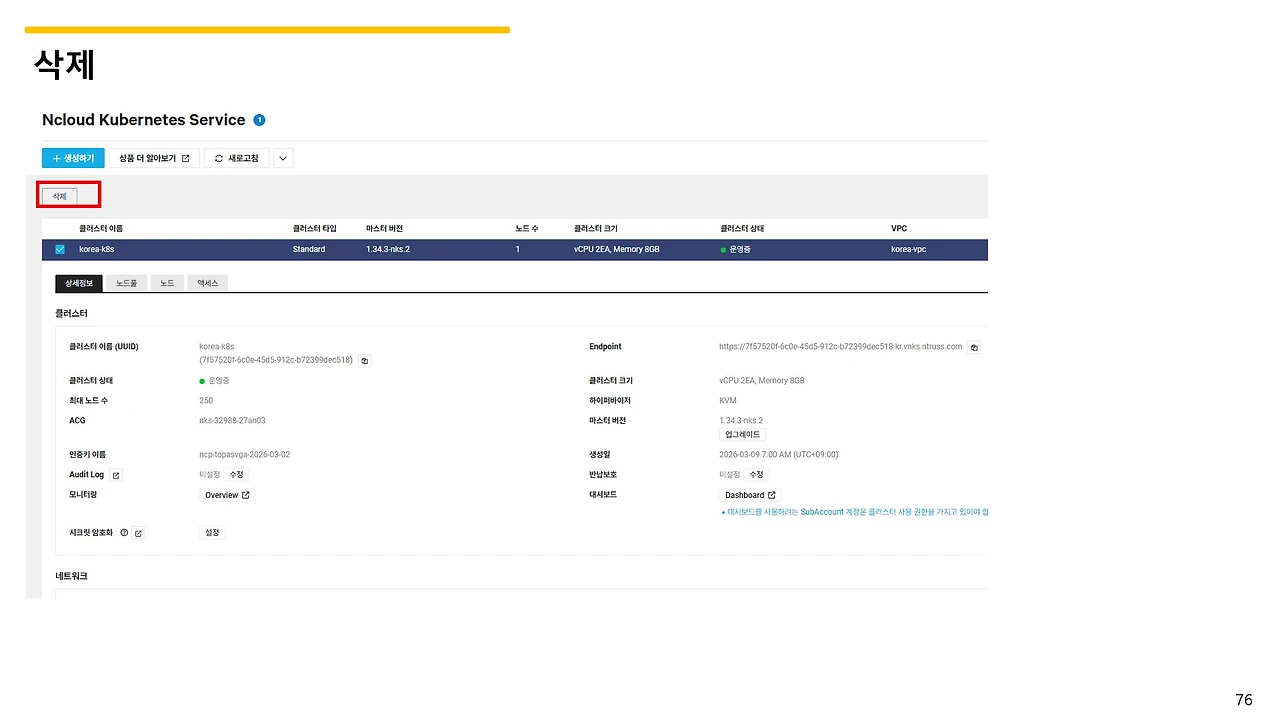Click the 생성하기 create button
1280x720 pixels.
point(73,158)
